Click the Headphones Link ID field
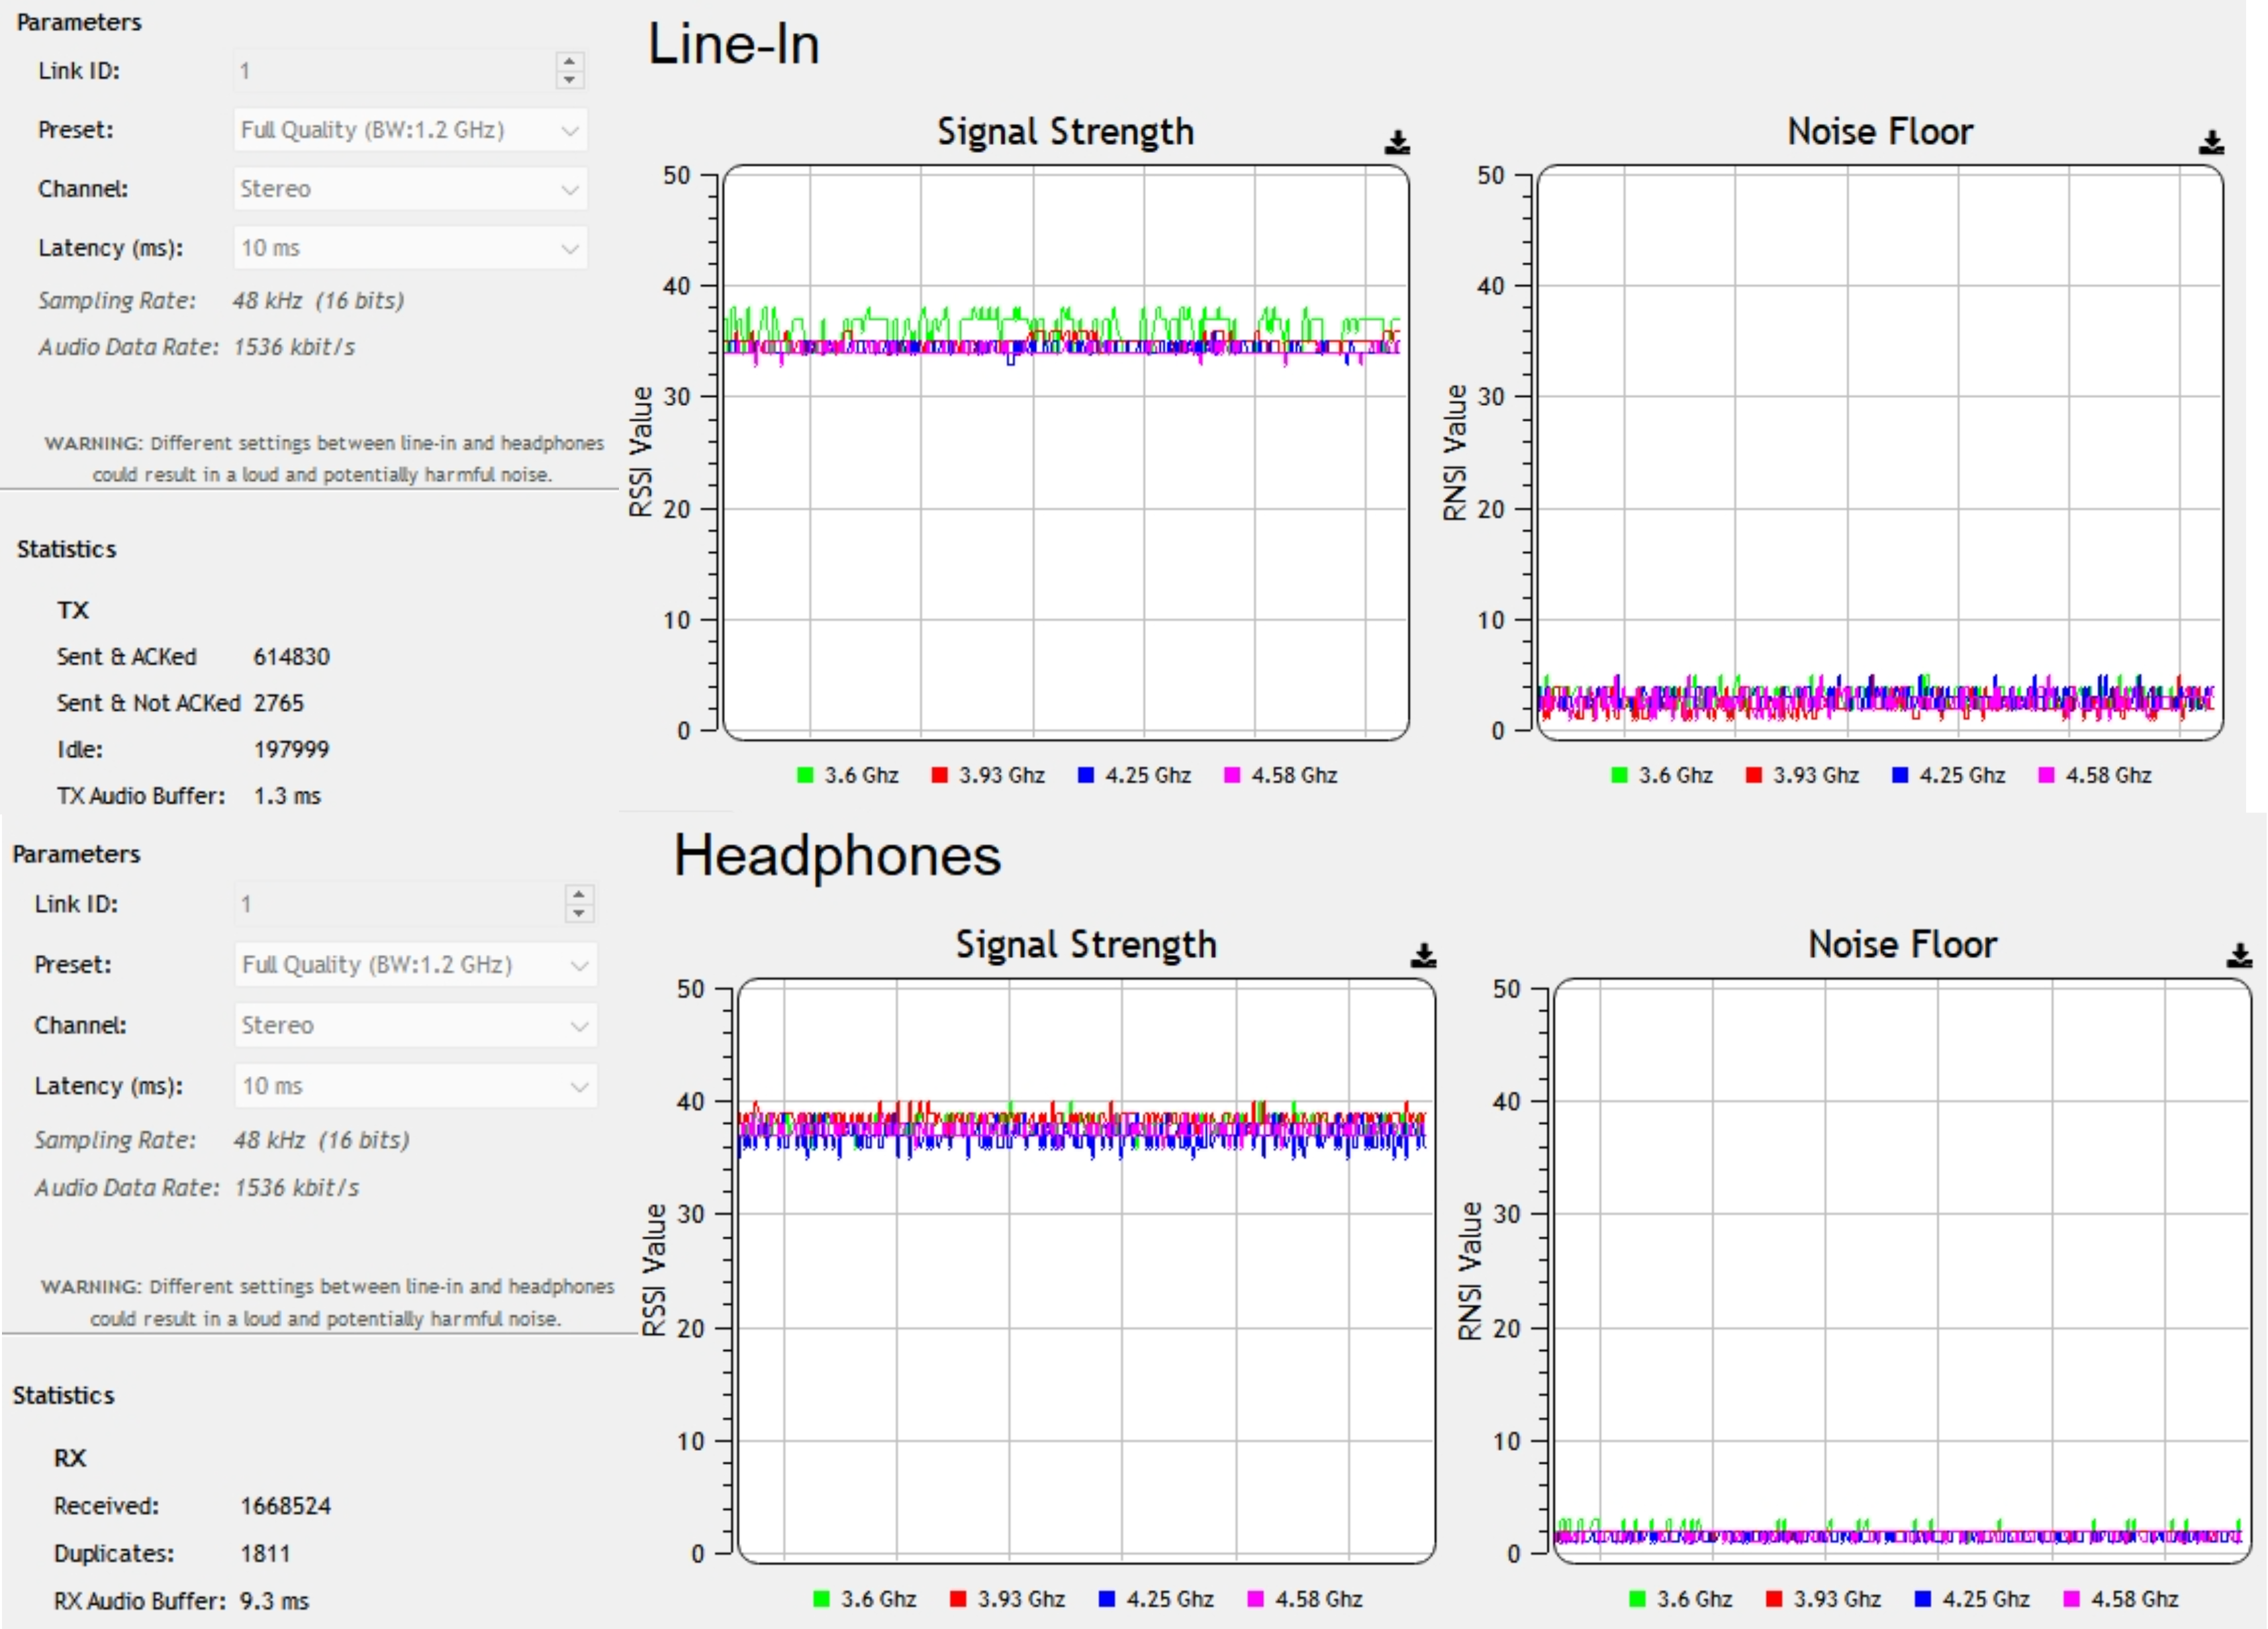Screen dimensions: 2268x1629 (x=395, y=904)
